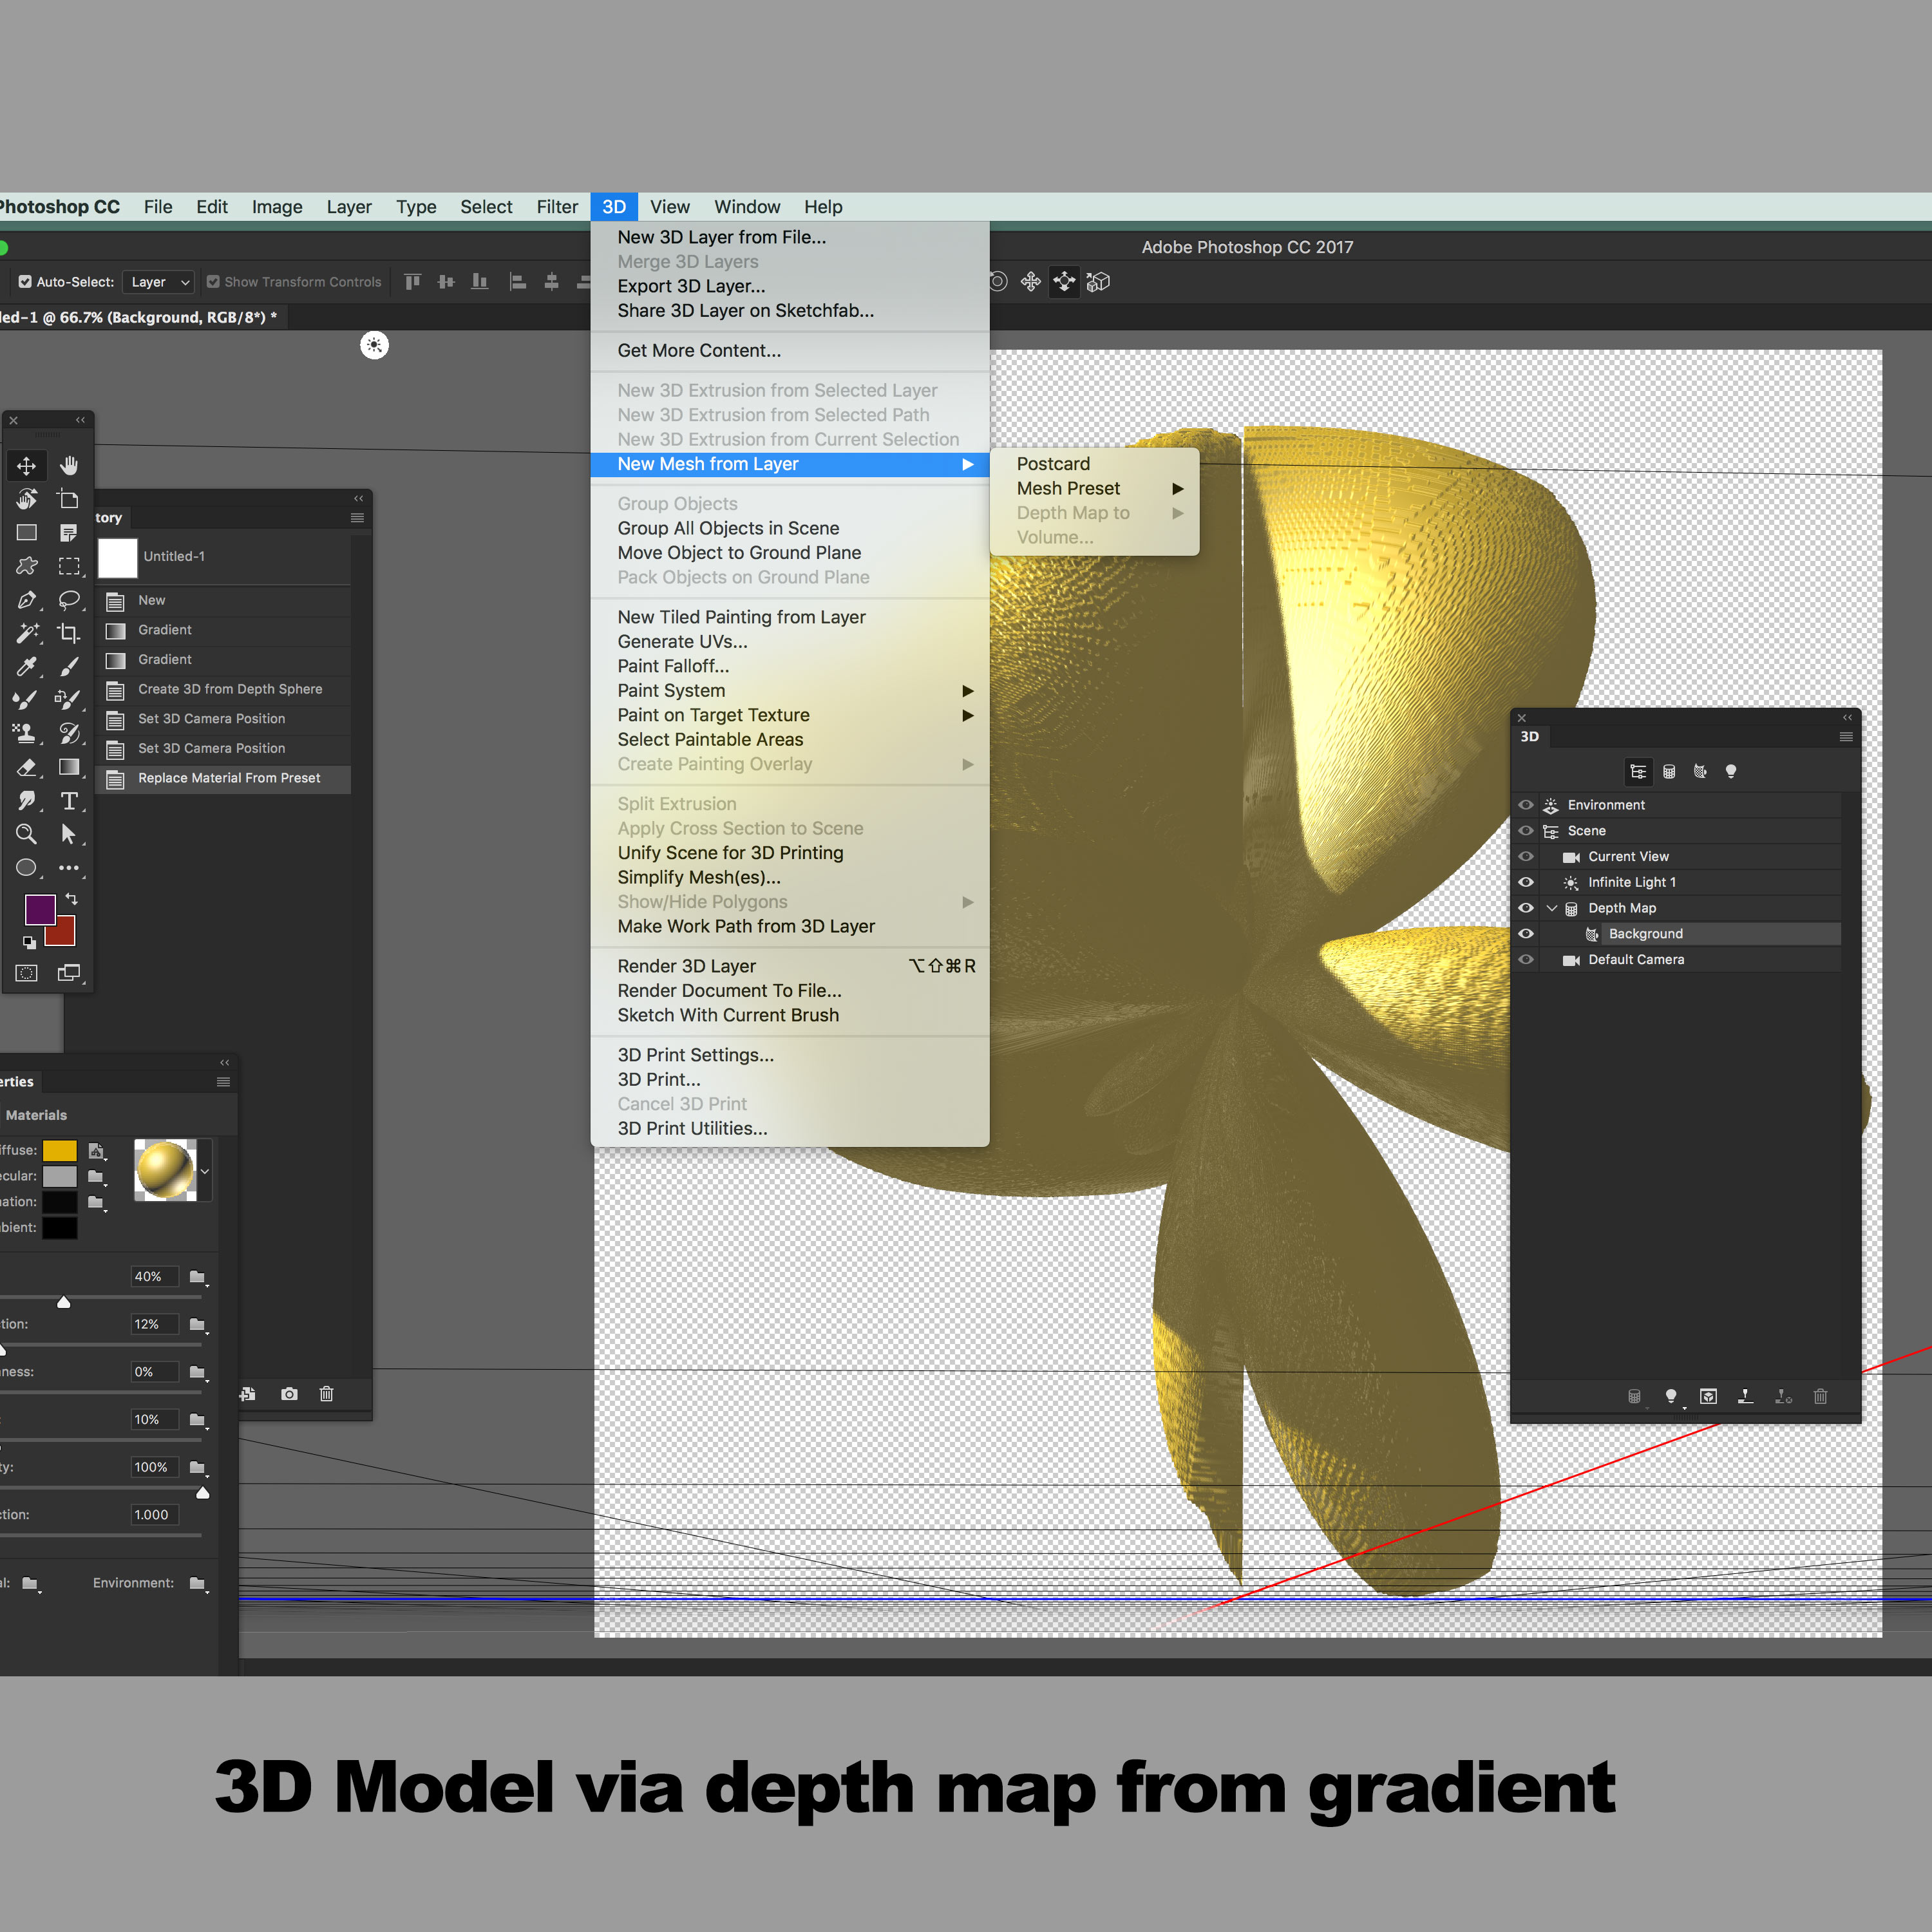Delete selected object with 3D panel trash
This screenshot has height=1932, width=1932.
tap(1820, 1396)
